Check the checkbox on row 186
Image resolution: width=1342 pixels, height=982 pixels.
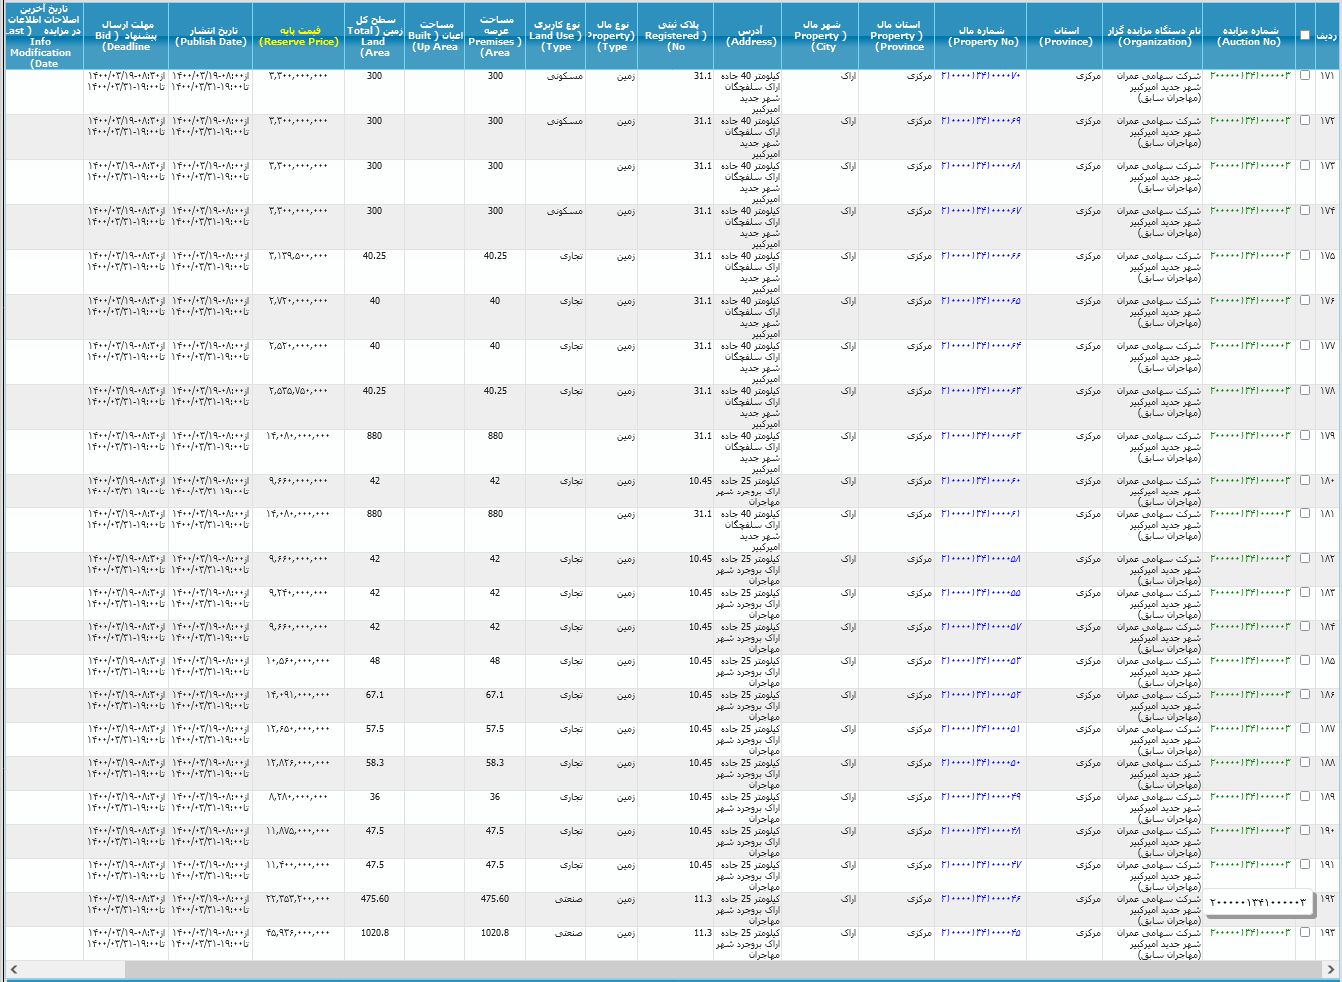coord(1304,695)
